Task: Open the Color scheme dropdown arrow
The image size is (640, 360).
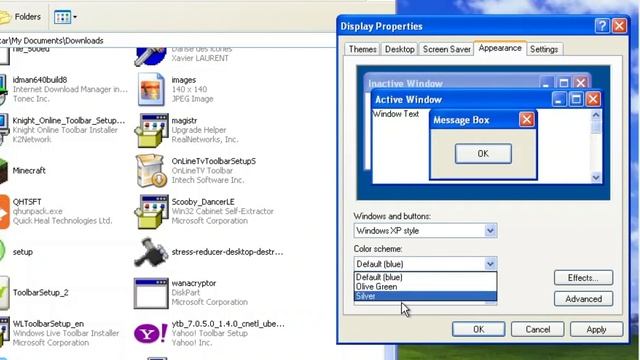Action: [x=490, y=264]
